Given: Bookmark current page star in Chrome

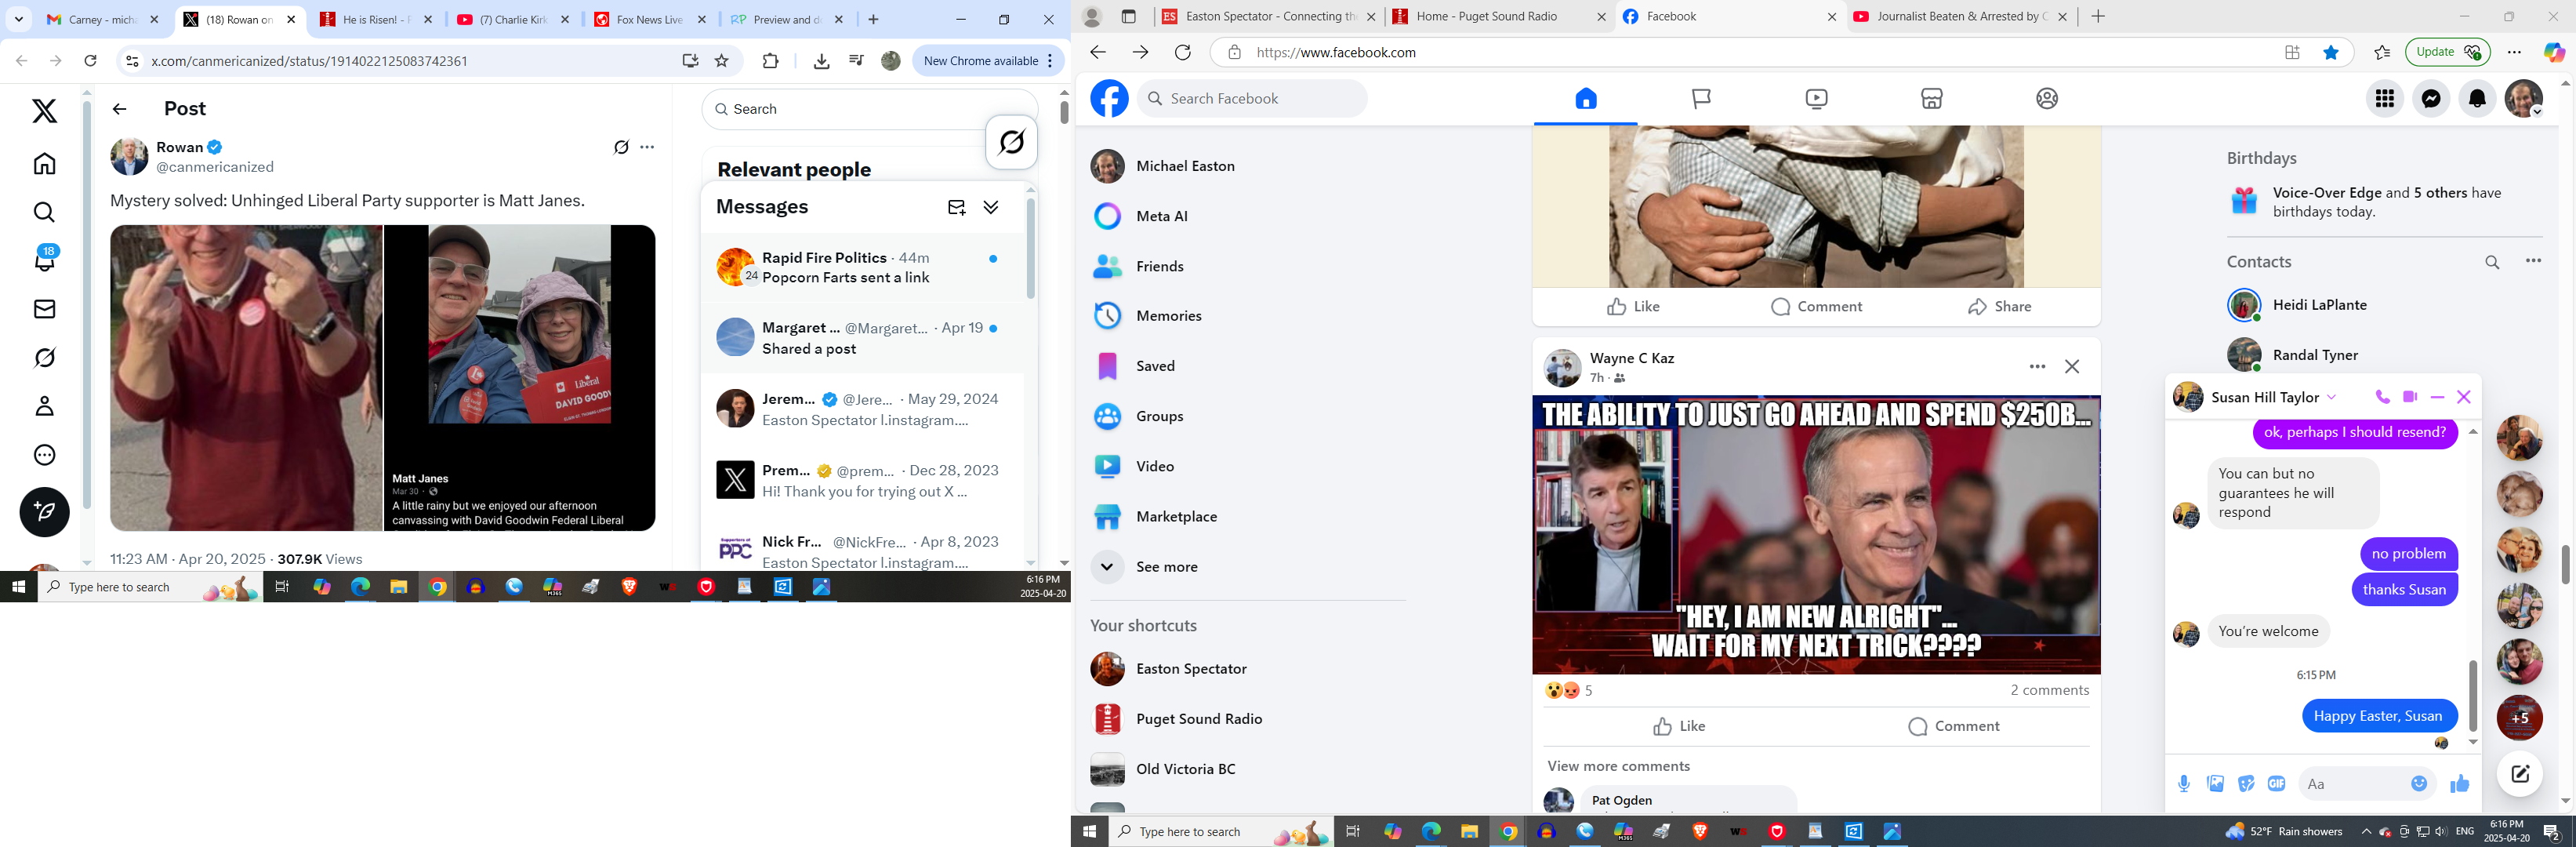Looking at the screenshot, I should click(721, 61).
